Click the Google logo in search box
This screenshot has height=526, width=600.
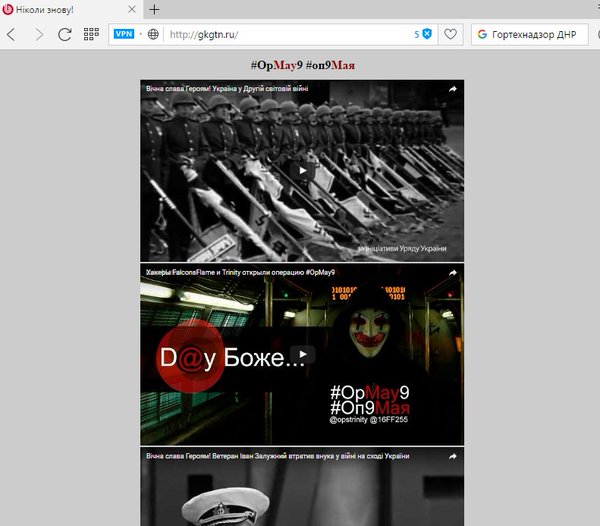tap(482, 34)
